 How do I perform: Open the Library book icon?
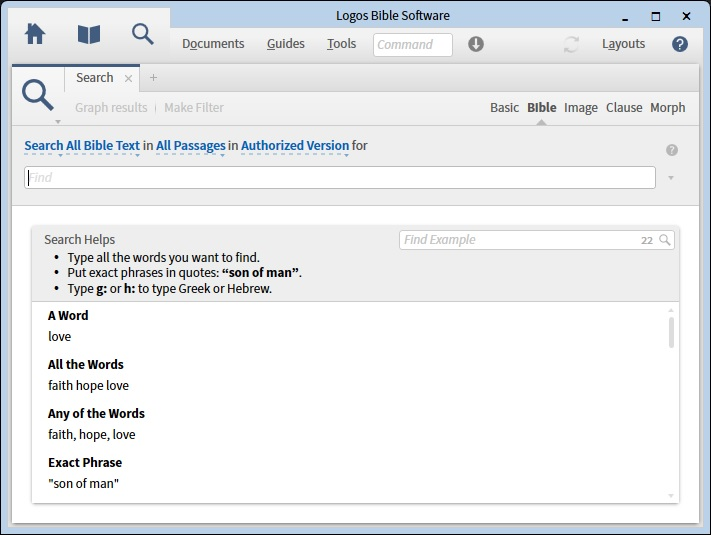89,34
